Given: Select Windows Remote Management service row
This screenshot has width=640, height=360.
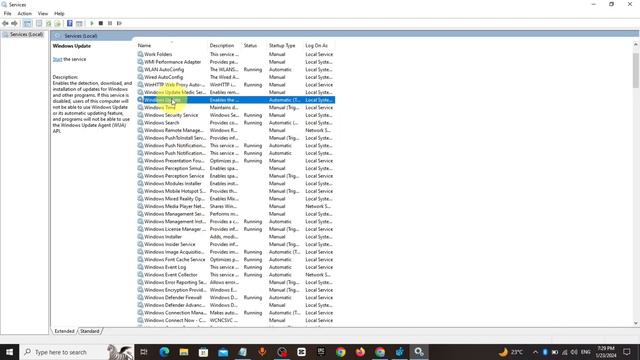Looking at the screenshot, I should 236,130.
